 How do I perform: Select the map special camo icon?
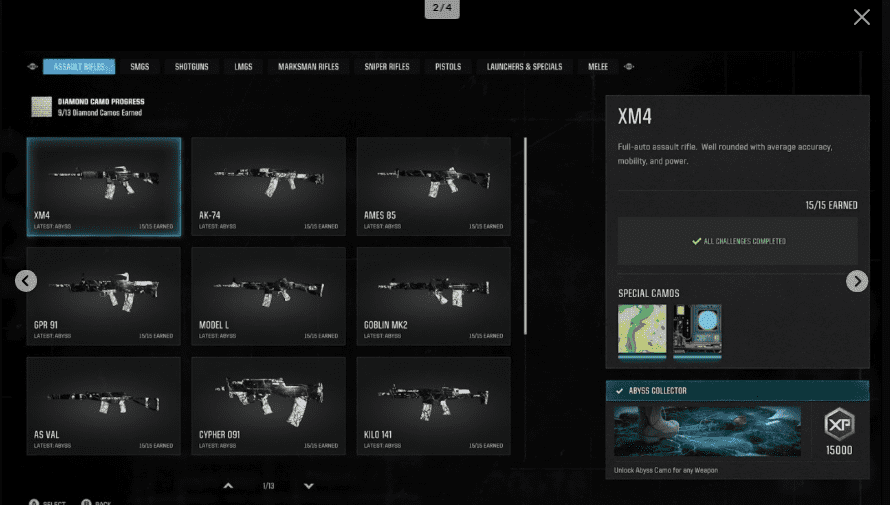click(642, 330)
